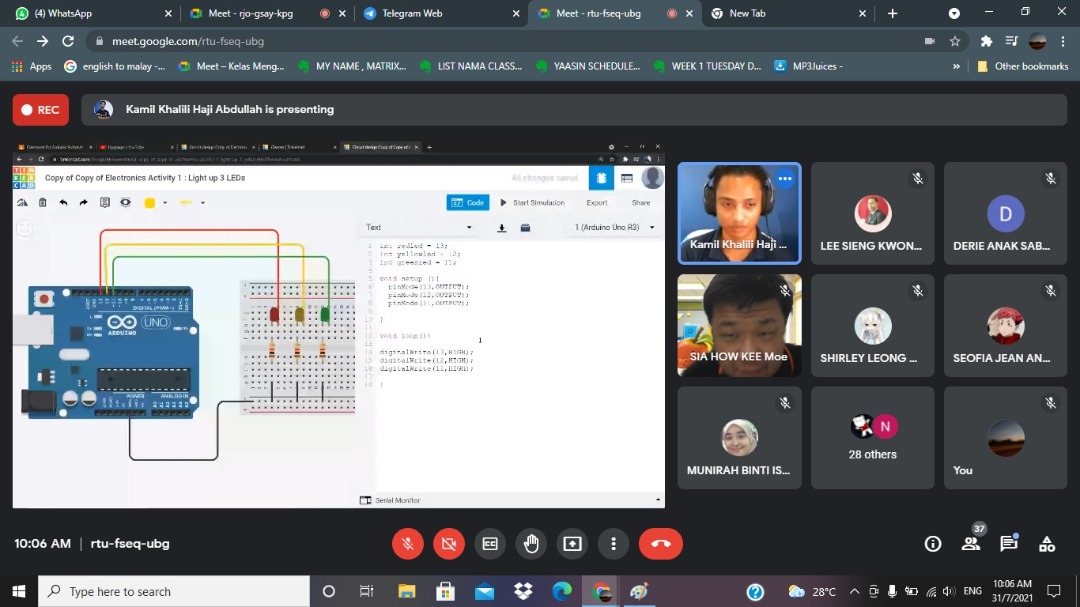Turn on the camera in Meet
This screenshot has width=1080, height=607.
click(x=448, y=544)
